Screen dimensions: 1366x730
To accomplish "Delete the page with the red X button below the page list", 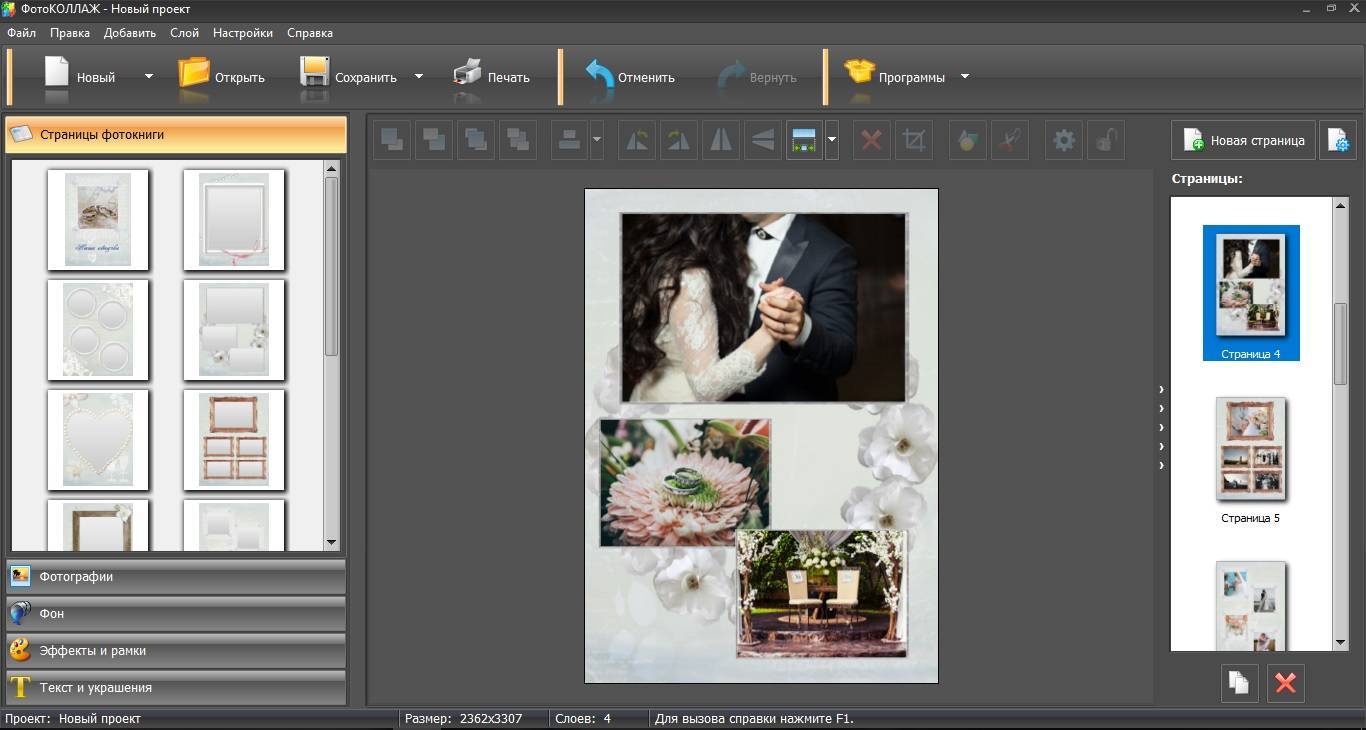I will tap(1286, 684).
